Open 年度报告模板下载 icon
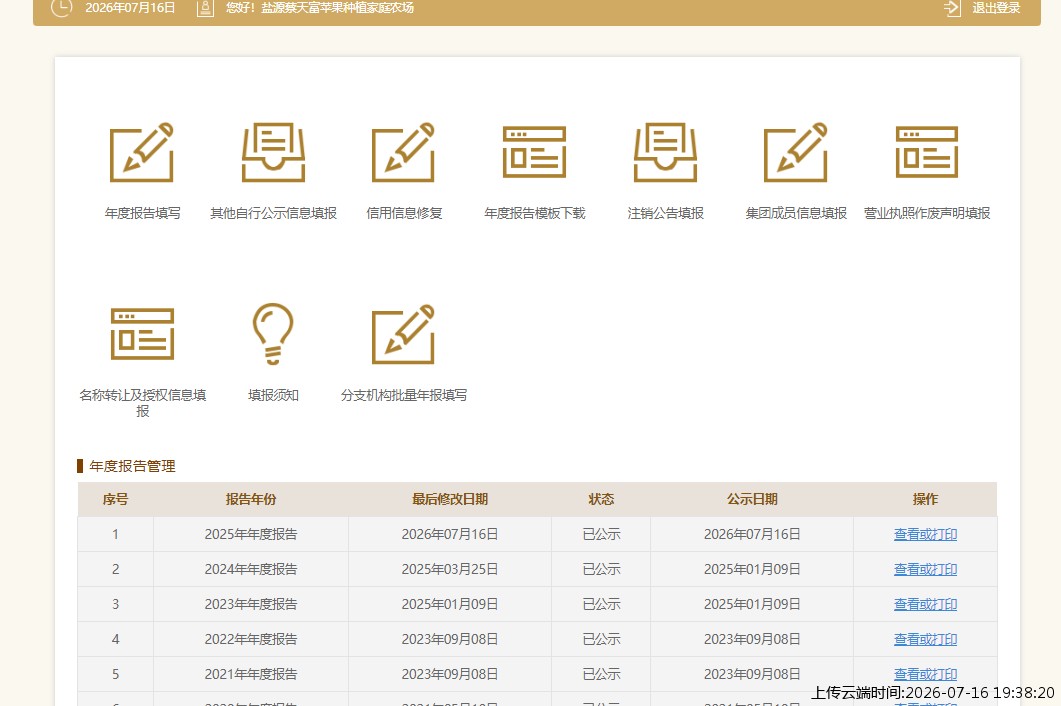 point(535,152)
